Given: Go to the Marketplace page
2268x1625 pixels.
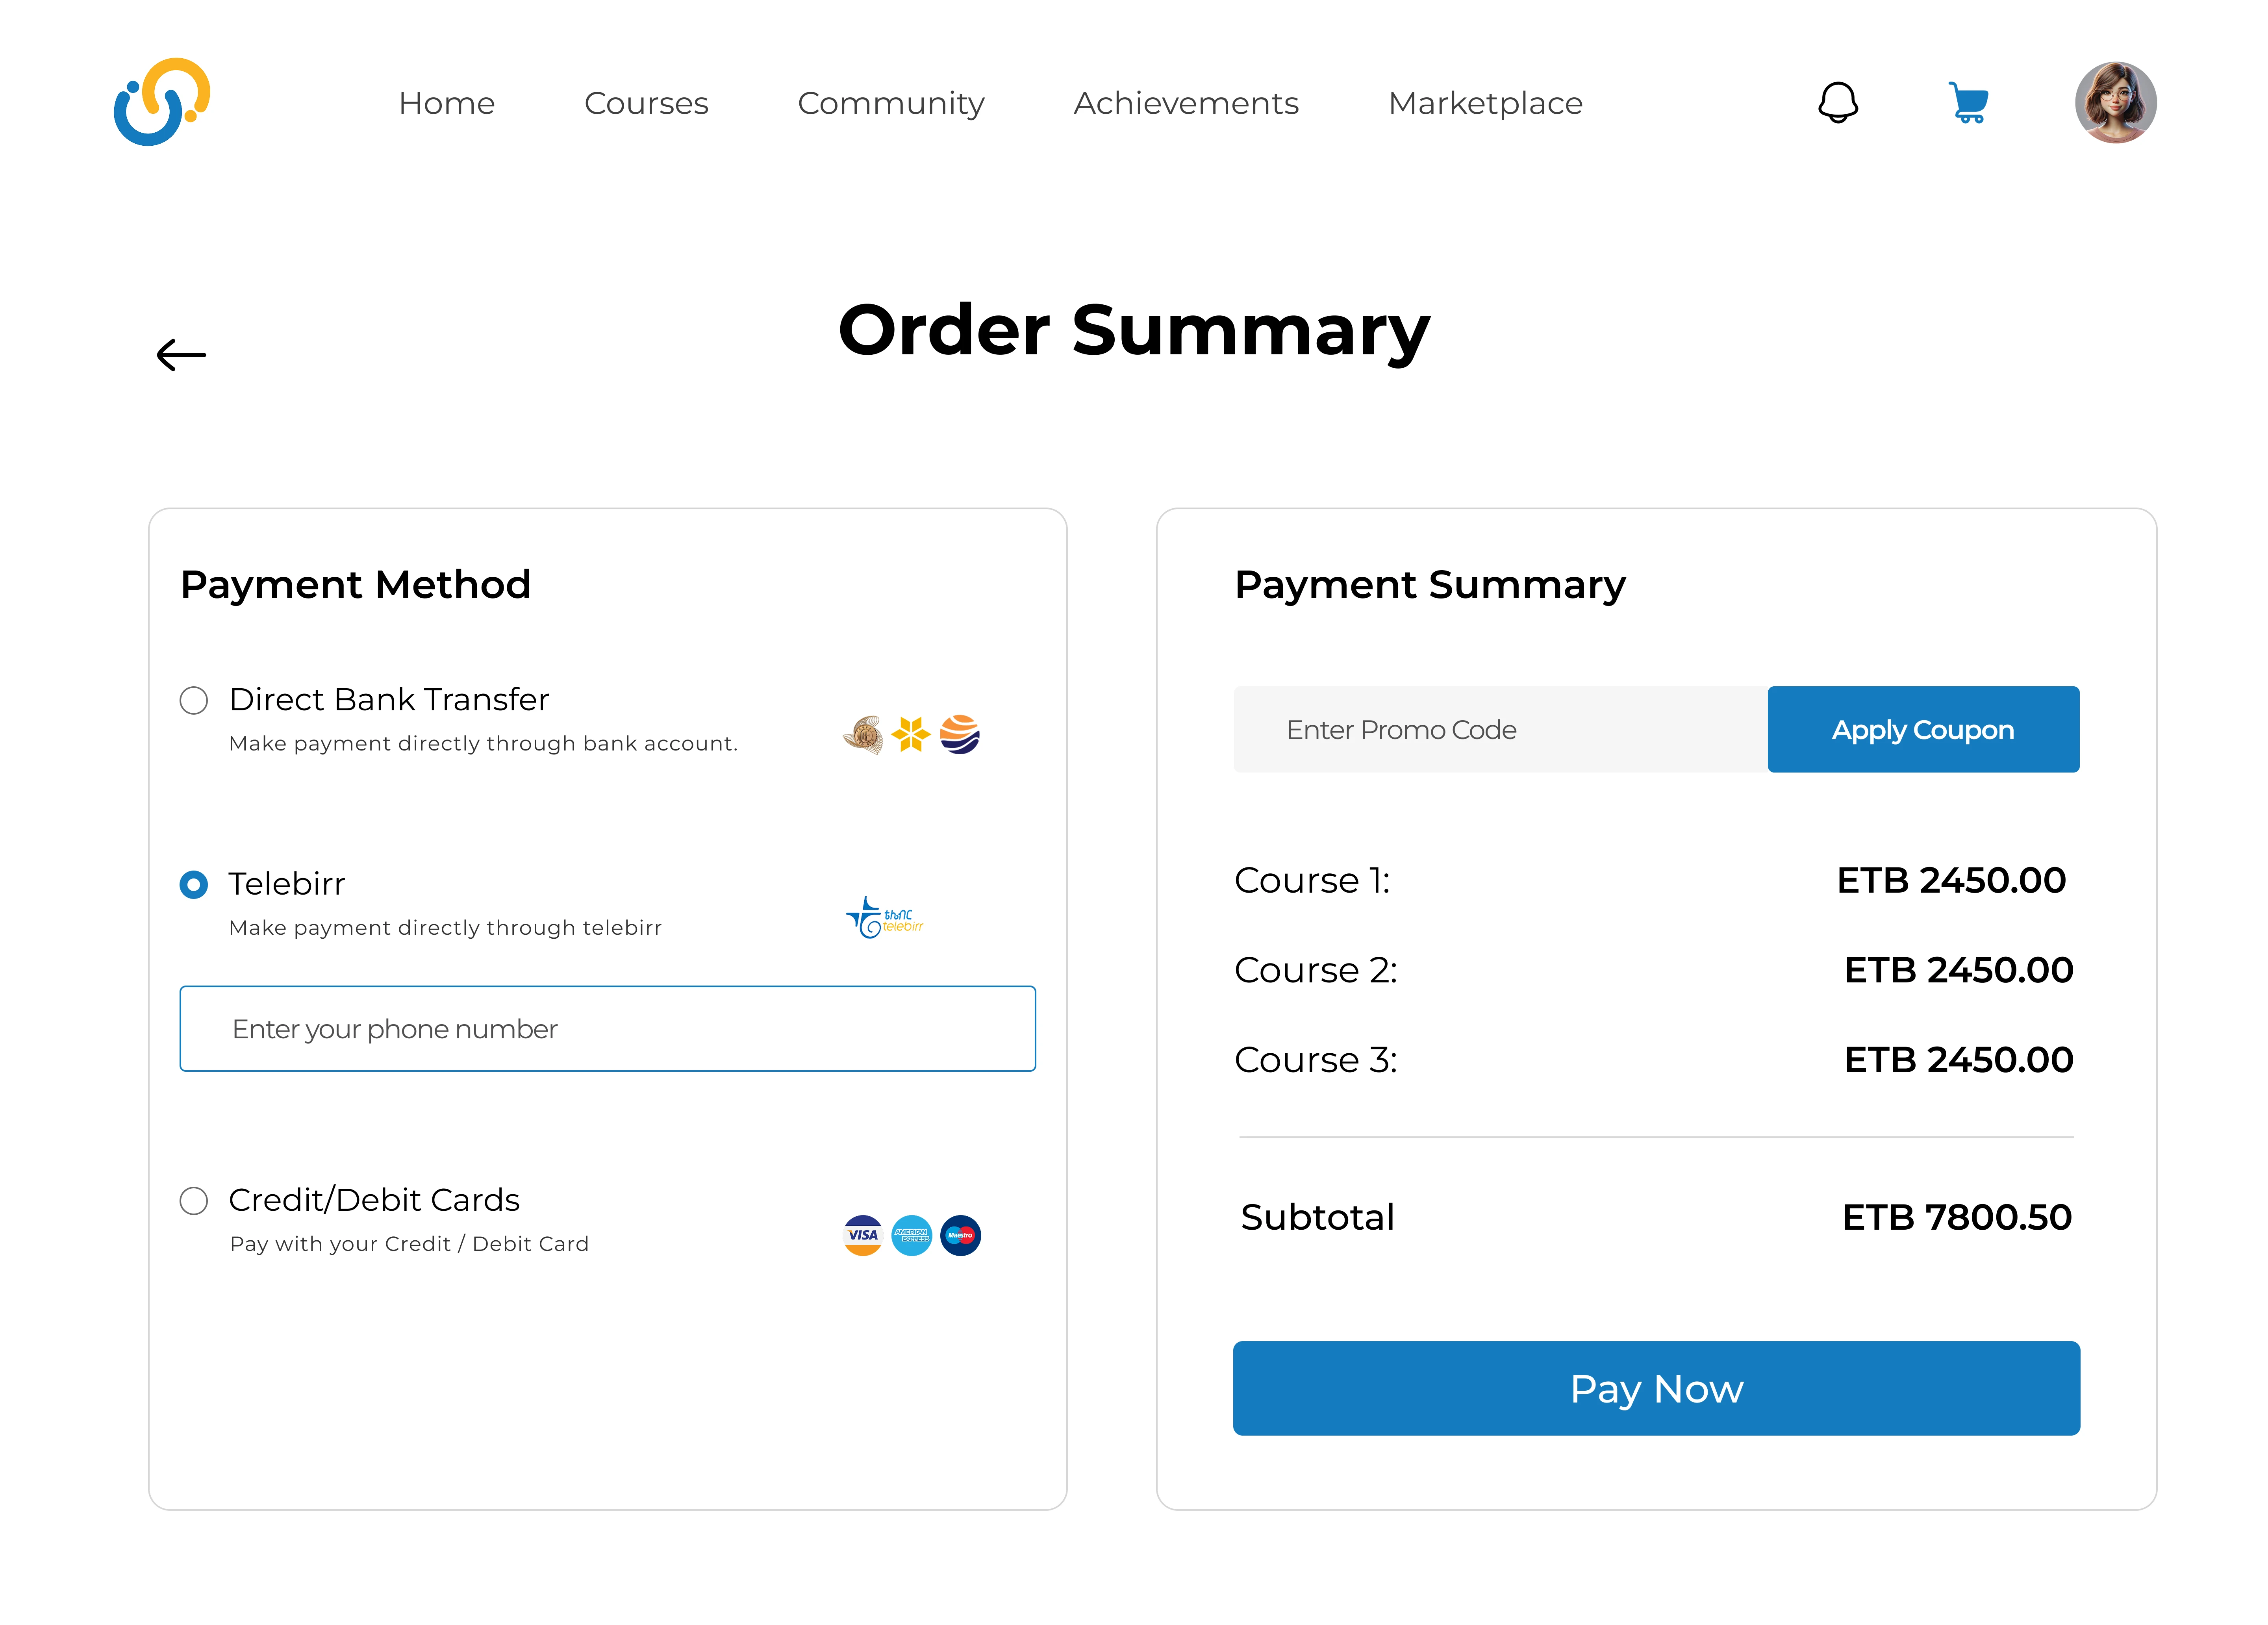Looking at the screenshot, I should tap(1485, 103).
